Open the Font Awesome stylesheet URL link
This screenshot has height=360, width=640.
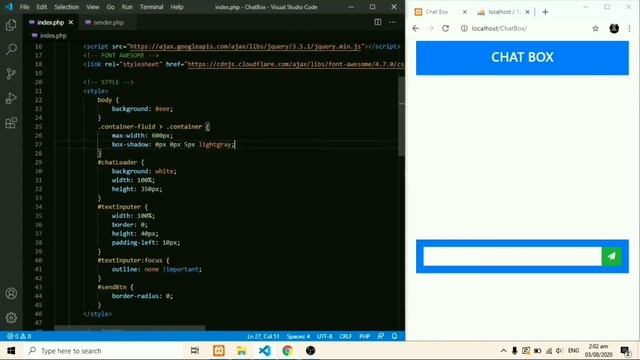click(296, 64)
